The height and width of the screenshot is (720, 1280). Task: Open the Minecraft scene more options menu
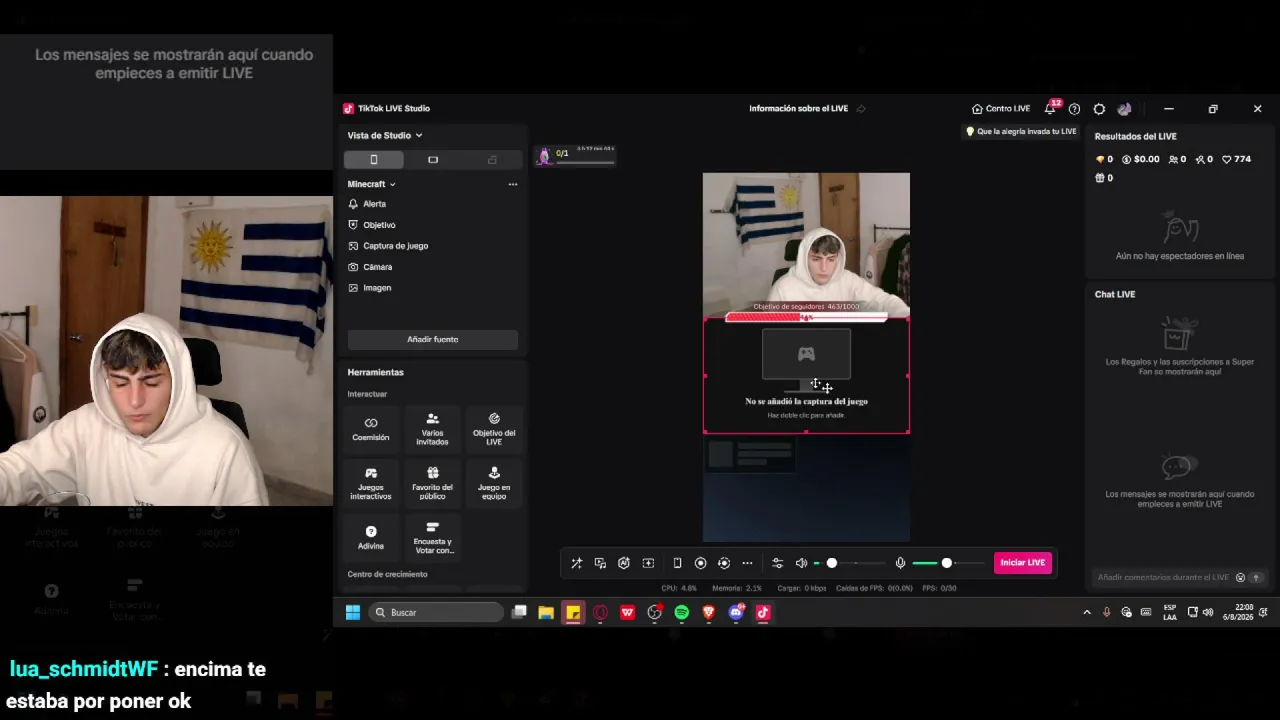click(x=513, y=184)
